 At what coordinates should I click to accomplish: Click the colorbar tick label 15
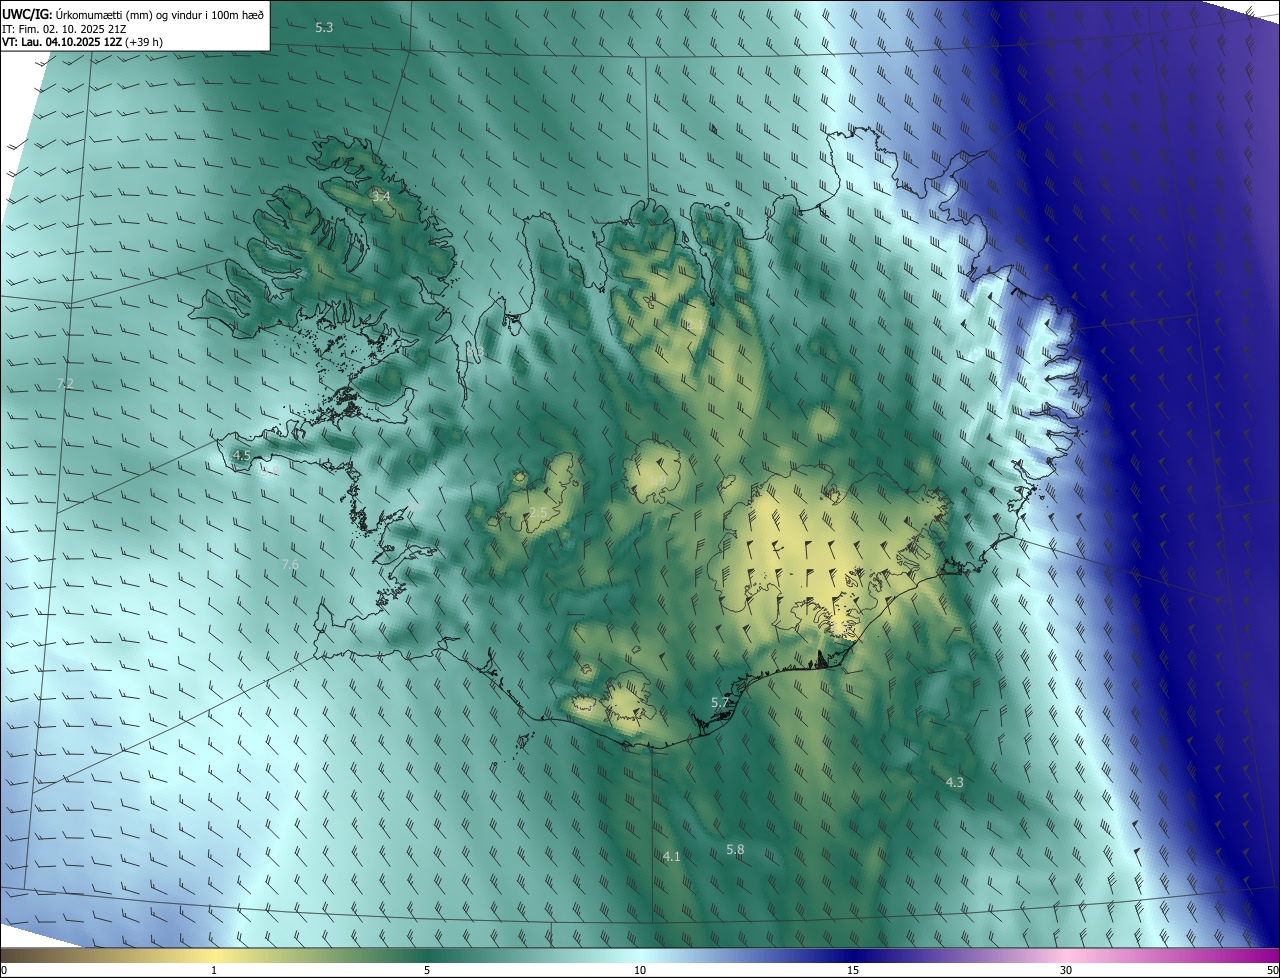pyautogui.click(x=853, y=971)
